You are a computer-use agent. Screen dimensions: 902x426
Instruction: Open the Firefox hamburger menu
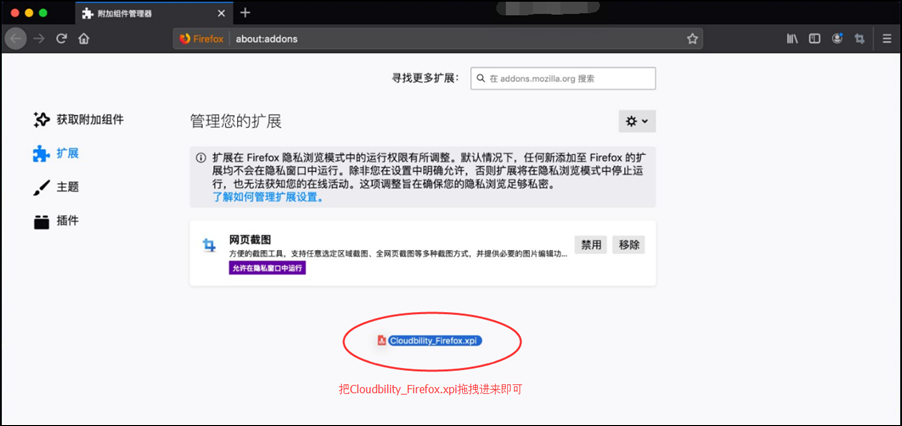886,39
